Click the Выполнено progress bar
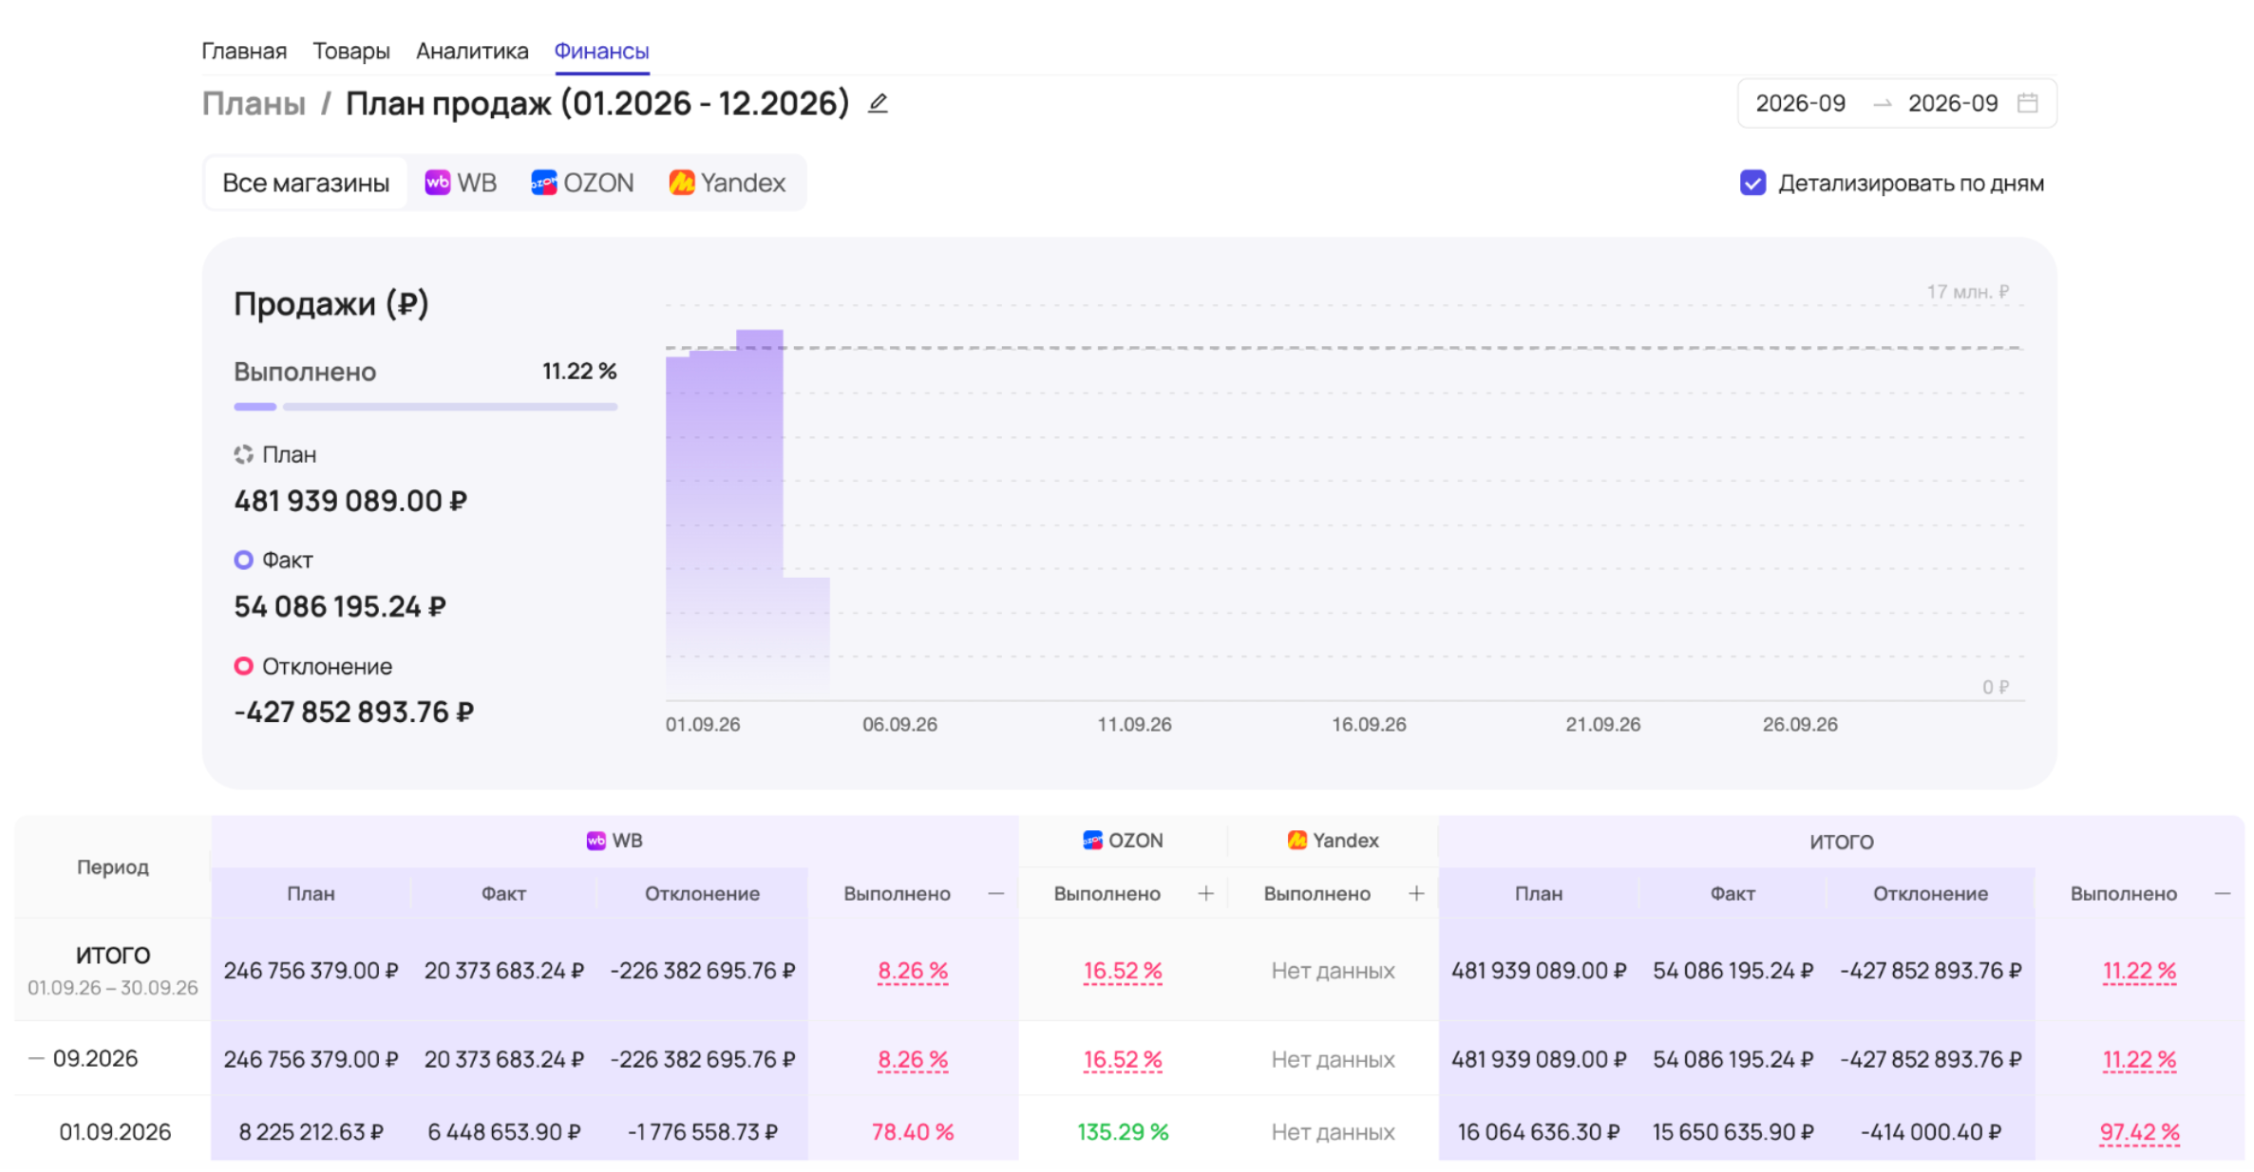Viewport: 2254px width, 1172px height. pyautogui.click(x=426, y=407)
